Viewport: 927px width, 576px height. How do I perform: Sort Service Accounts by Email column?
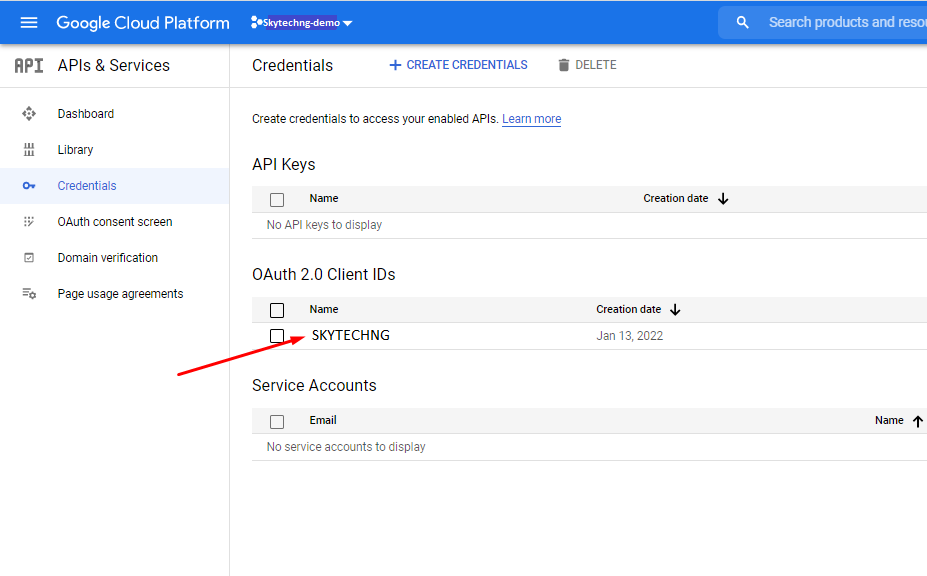(x=323, y=420)
